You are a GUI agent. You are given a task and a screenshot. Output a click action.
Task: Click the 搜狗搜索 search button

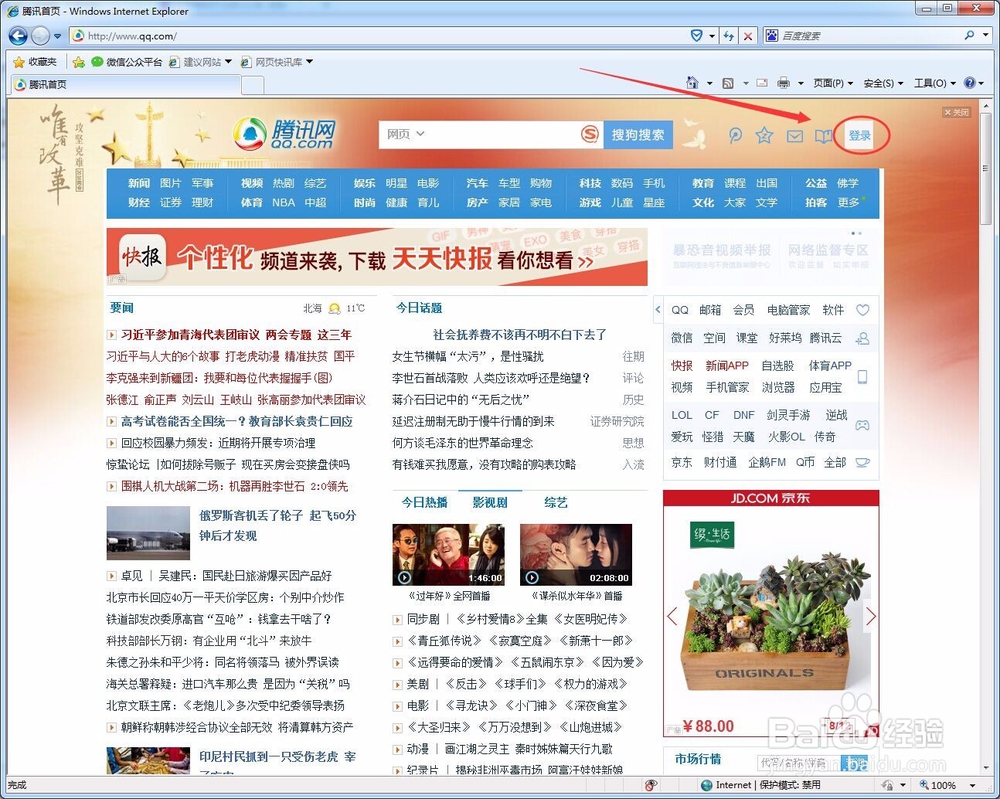638,135
